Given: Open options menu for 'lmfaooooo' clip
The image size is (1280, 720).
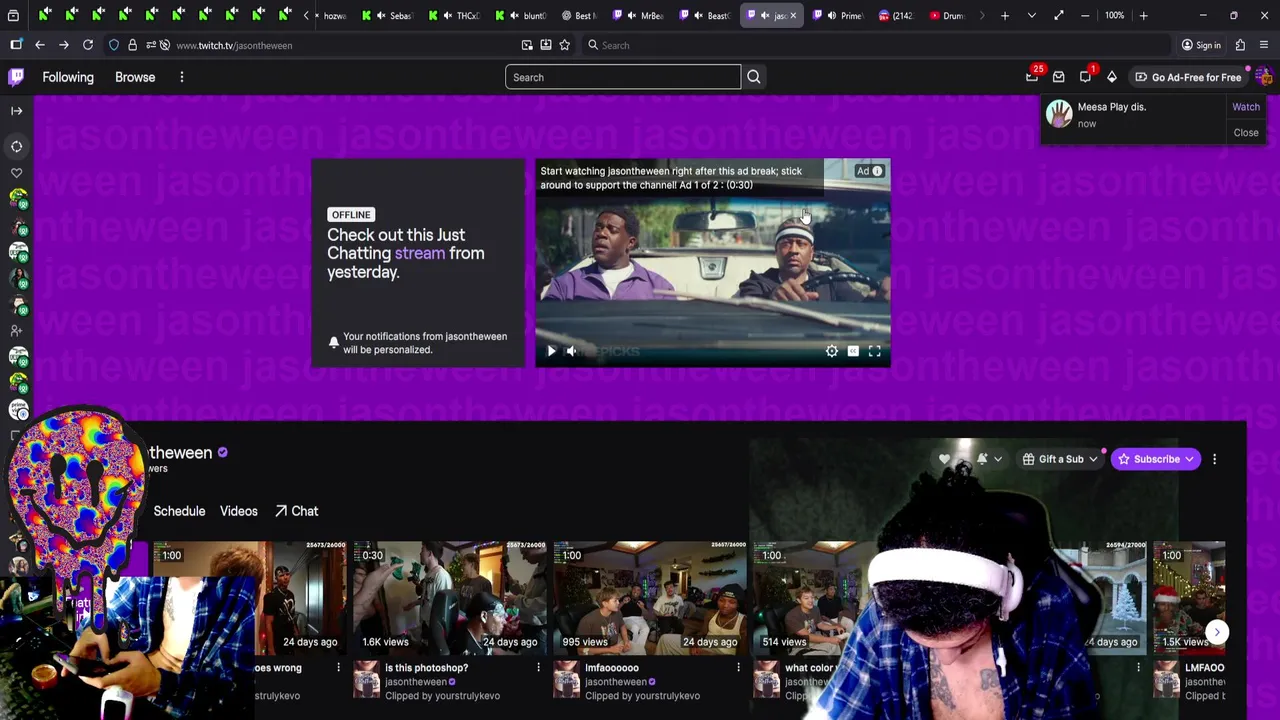Looking at the screenshot, I should click(738, 668).
